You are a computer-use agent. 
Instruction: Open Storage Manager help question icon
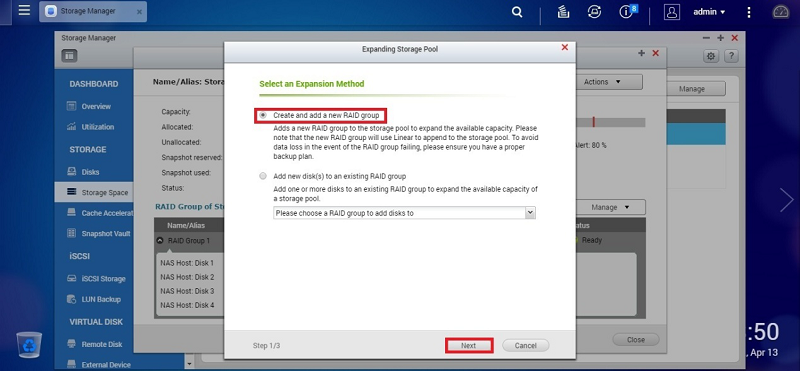(731, 56)
